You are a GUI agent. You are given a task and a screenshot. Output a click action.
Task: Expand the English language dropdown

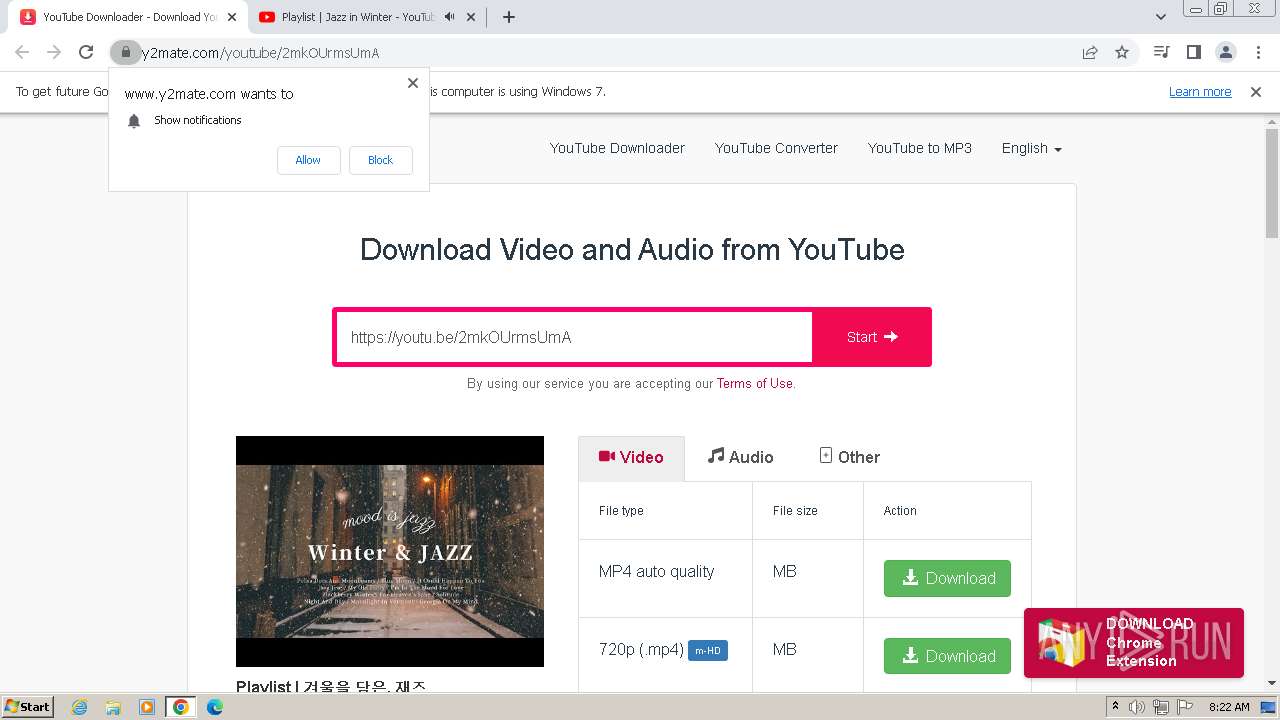tap(1031, 148)
